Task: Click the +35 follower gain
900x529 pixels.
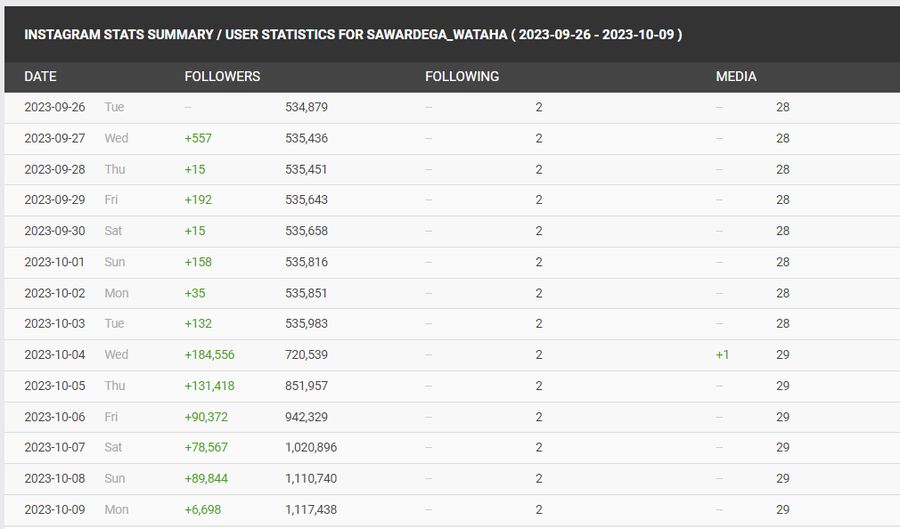Action: [195, 293]
